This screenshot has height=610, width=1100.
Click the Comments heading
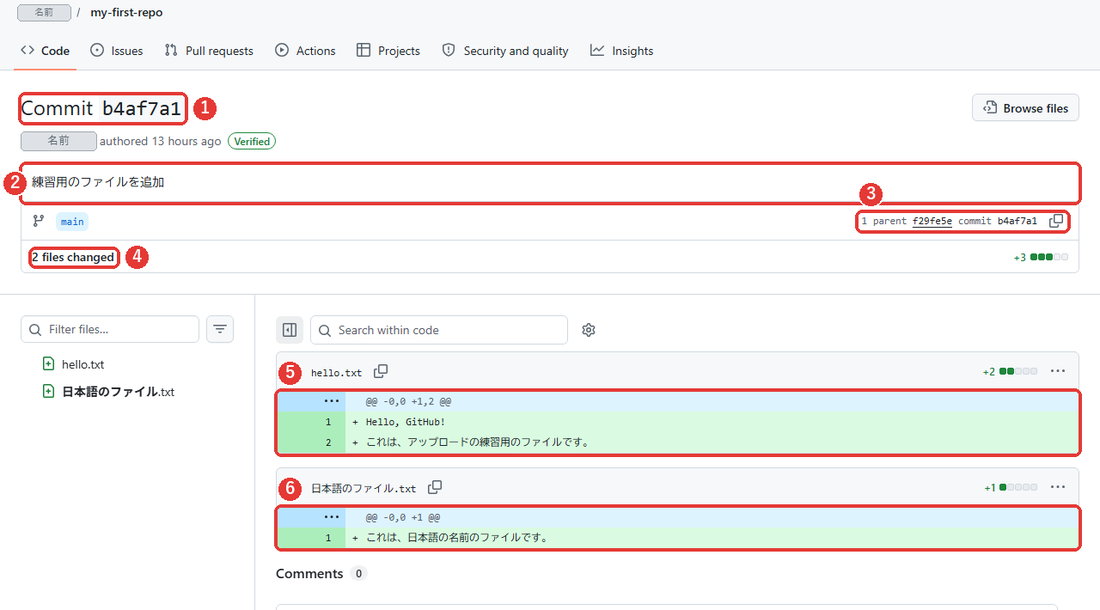point(309,574)
